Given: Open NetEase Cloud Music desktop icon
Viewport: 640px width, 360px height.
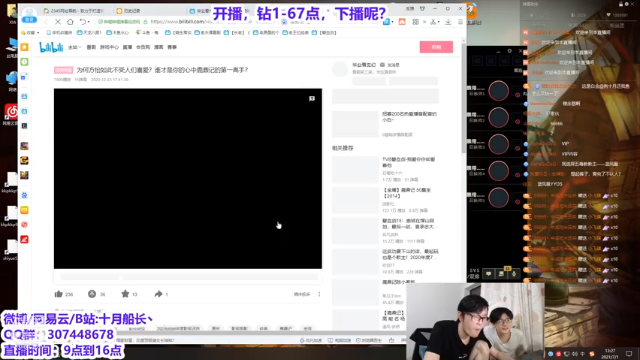Looking at the screenshot, I should click(11, 111).
